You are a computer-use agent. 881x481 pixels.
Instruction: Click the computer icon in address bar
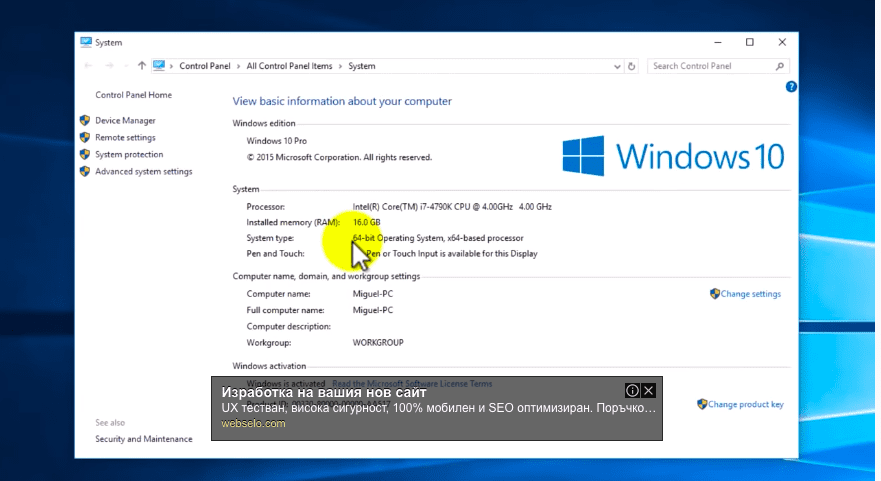pyautogui.click(x=159, y=66)
